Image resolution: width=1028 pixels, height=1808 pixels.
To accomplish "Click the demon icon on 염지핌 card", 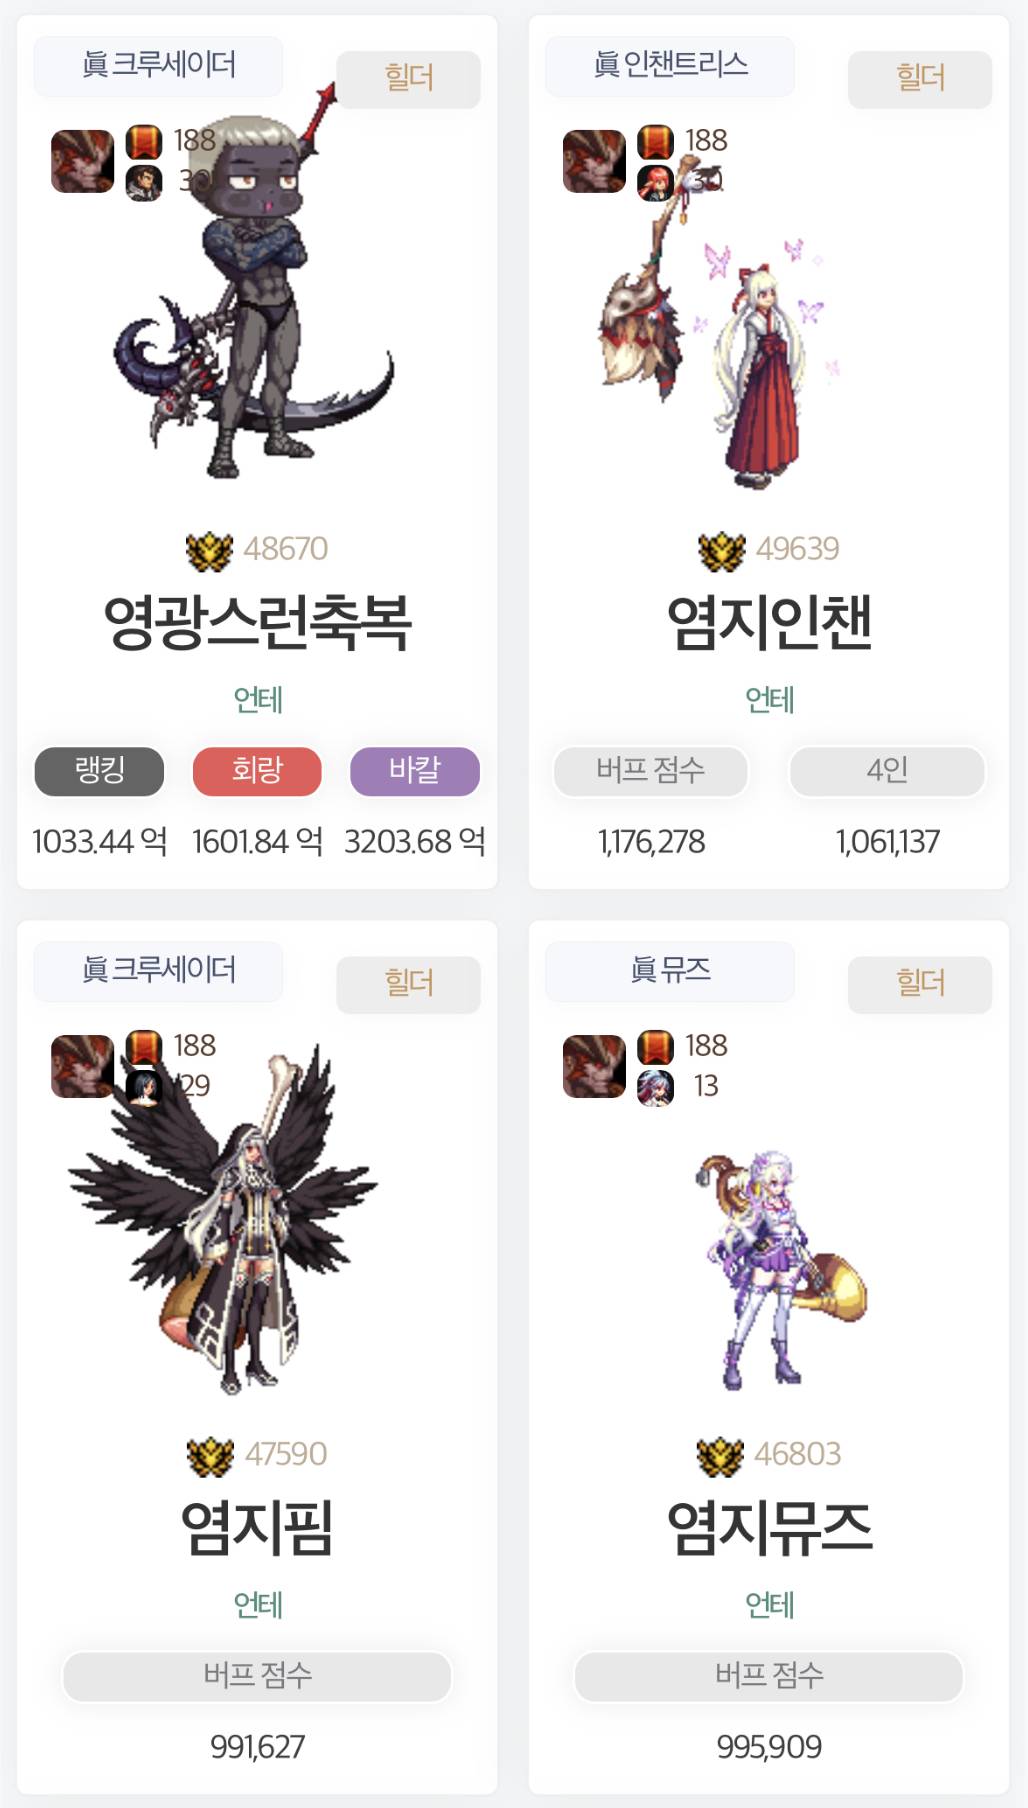I will 83,1066.
